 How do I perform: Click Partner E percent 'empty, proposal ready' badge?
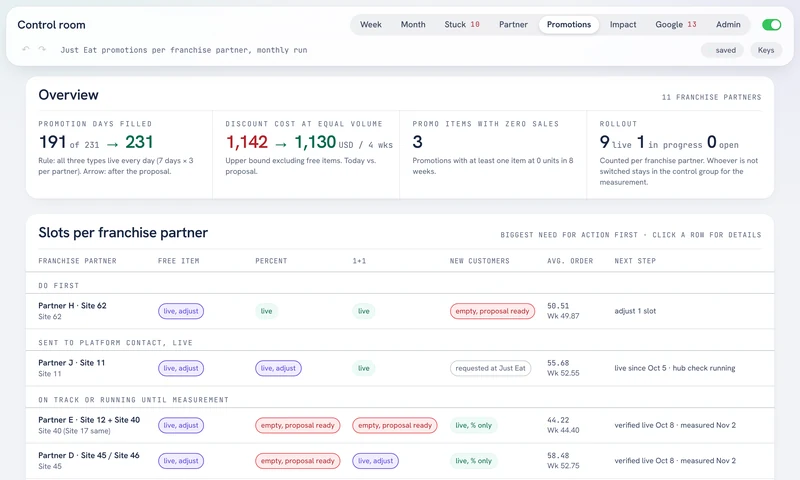[x=297, y=425]
